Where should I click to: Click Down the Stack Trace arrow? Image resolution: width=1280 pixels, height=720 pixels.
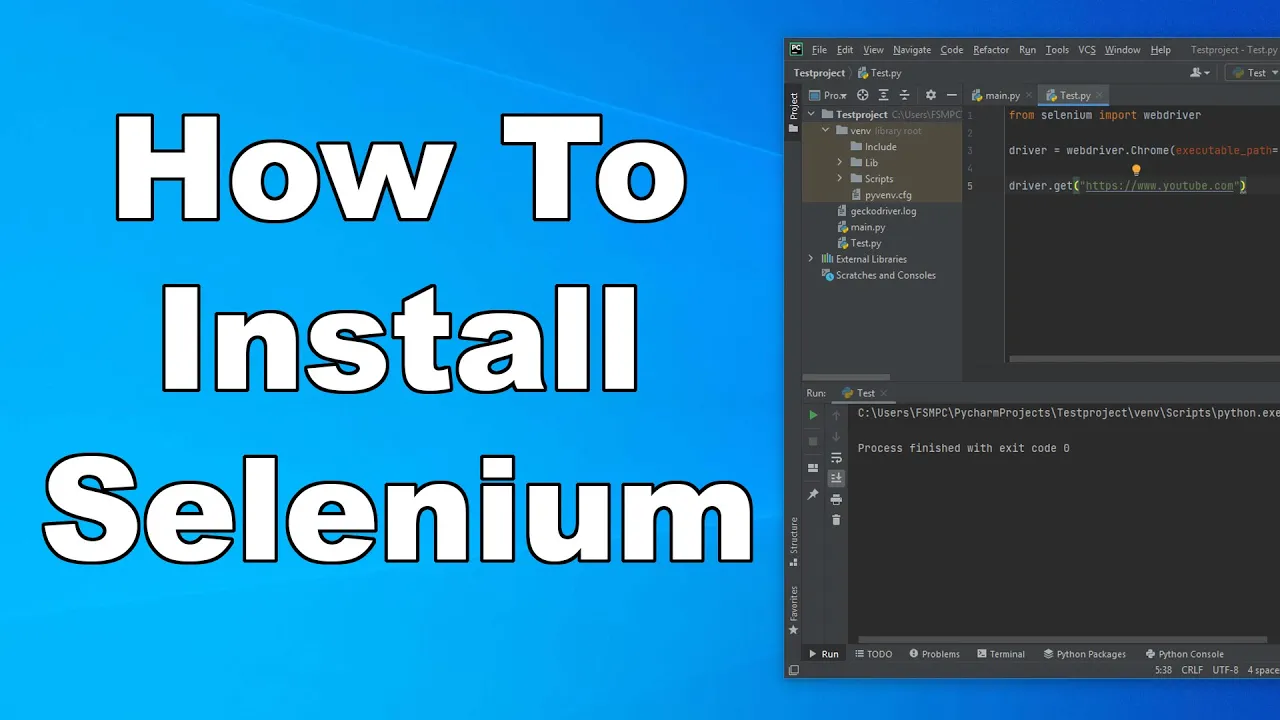[837, 437]
